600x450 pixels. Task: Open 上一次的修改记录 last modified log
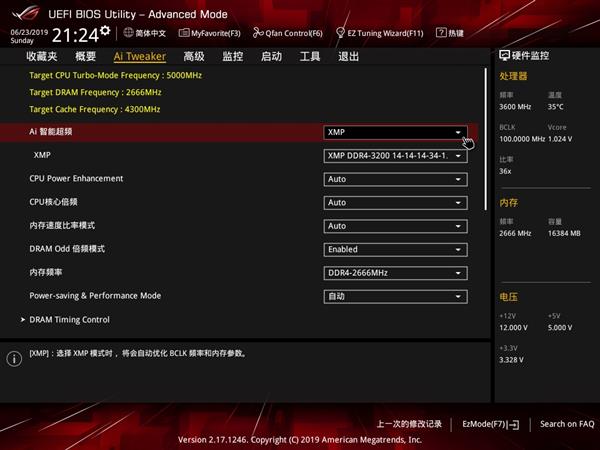tap(409, 424)
